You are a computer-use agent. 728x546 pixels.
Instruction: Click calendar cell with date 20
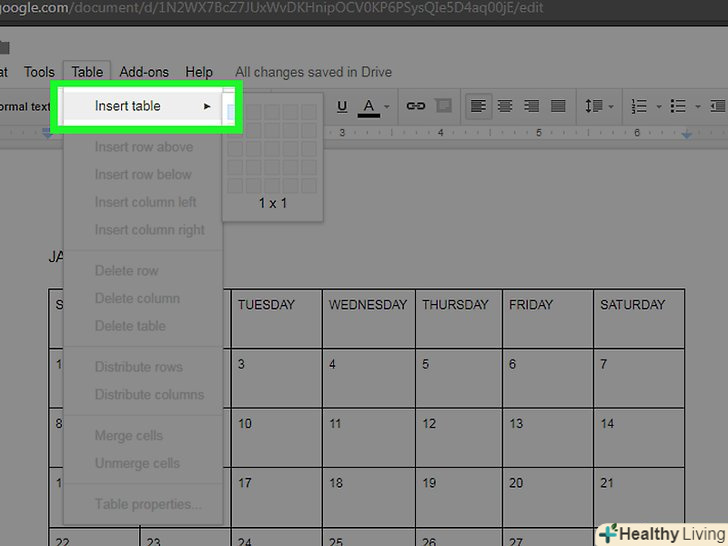(x=548, y=497)
